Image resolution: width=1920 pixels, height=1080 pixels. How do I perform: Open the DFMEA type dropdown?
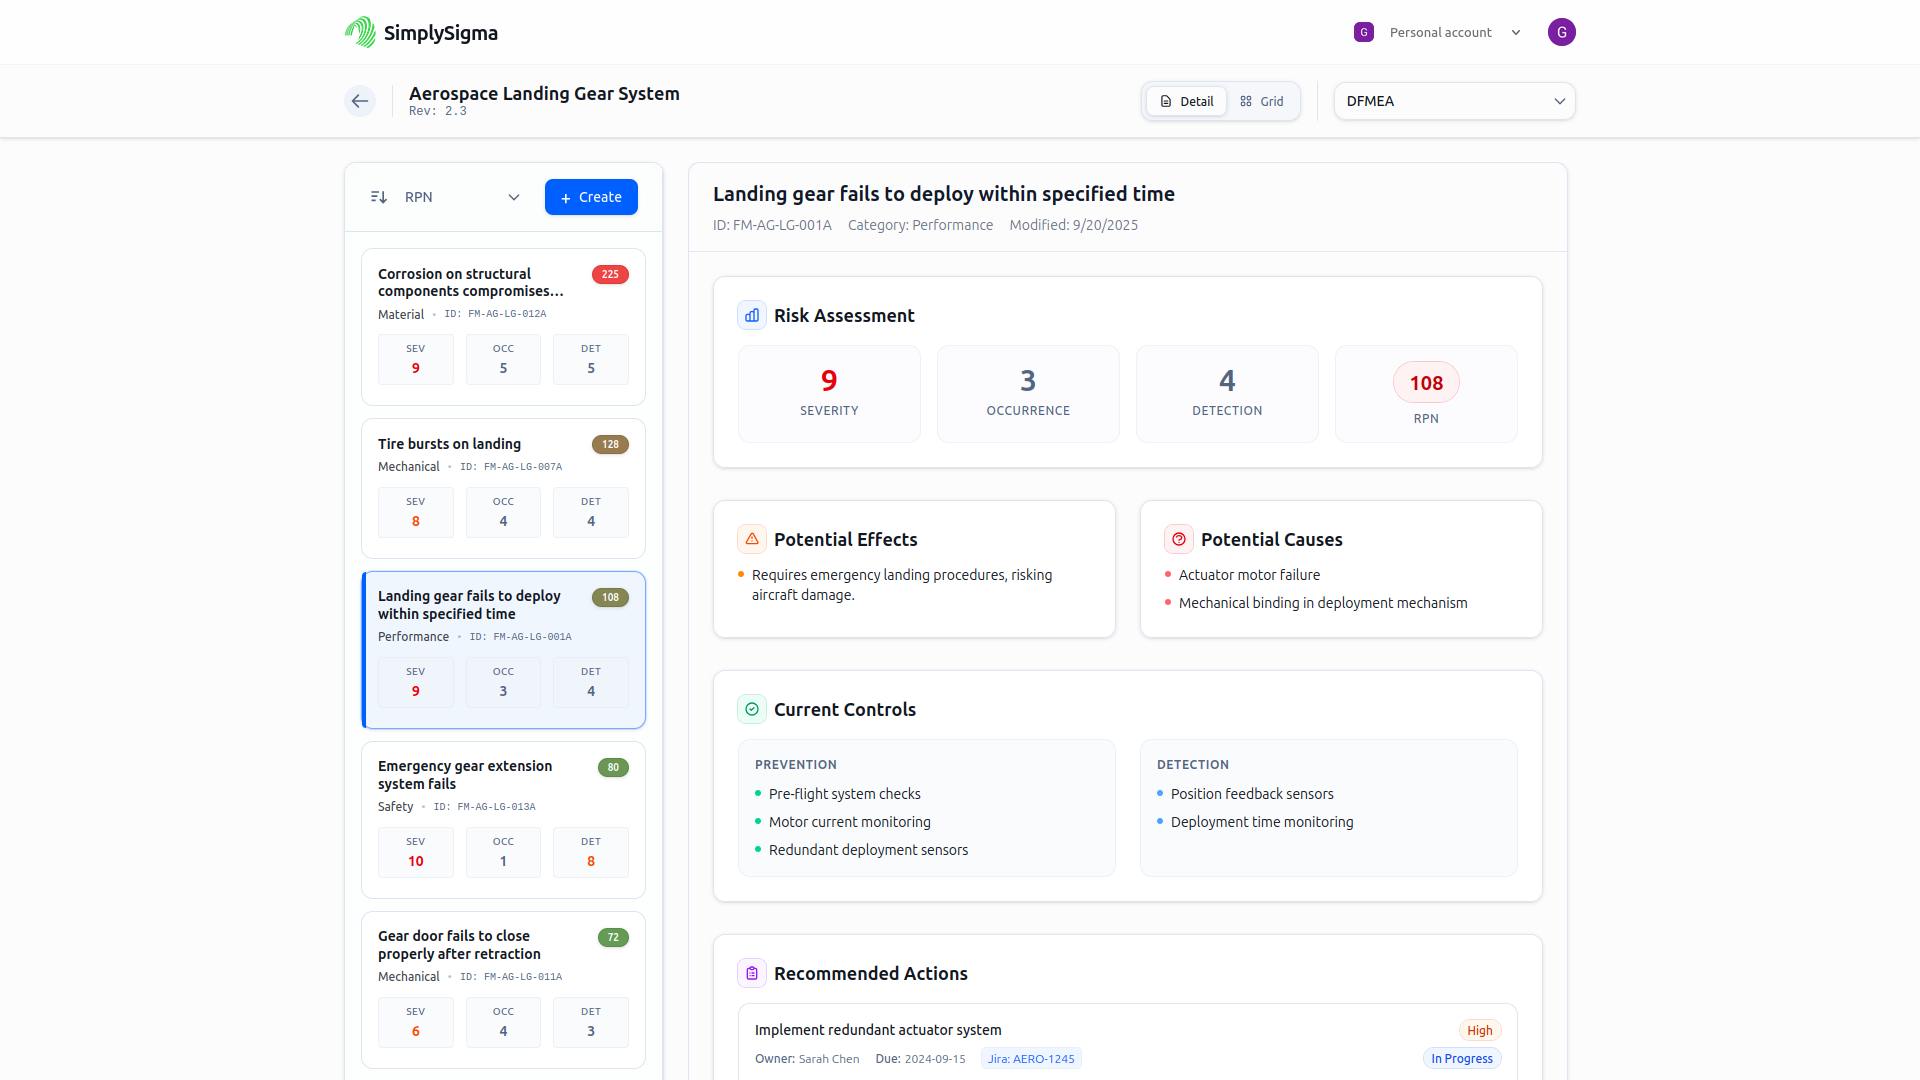point(1454,101)
